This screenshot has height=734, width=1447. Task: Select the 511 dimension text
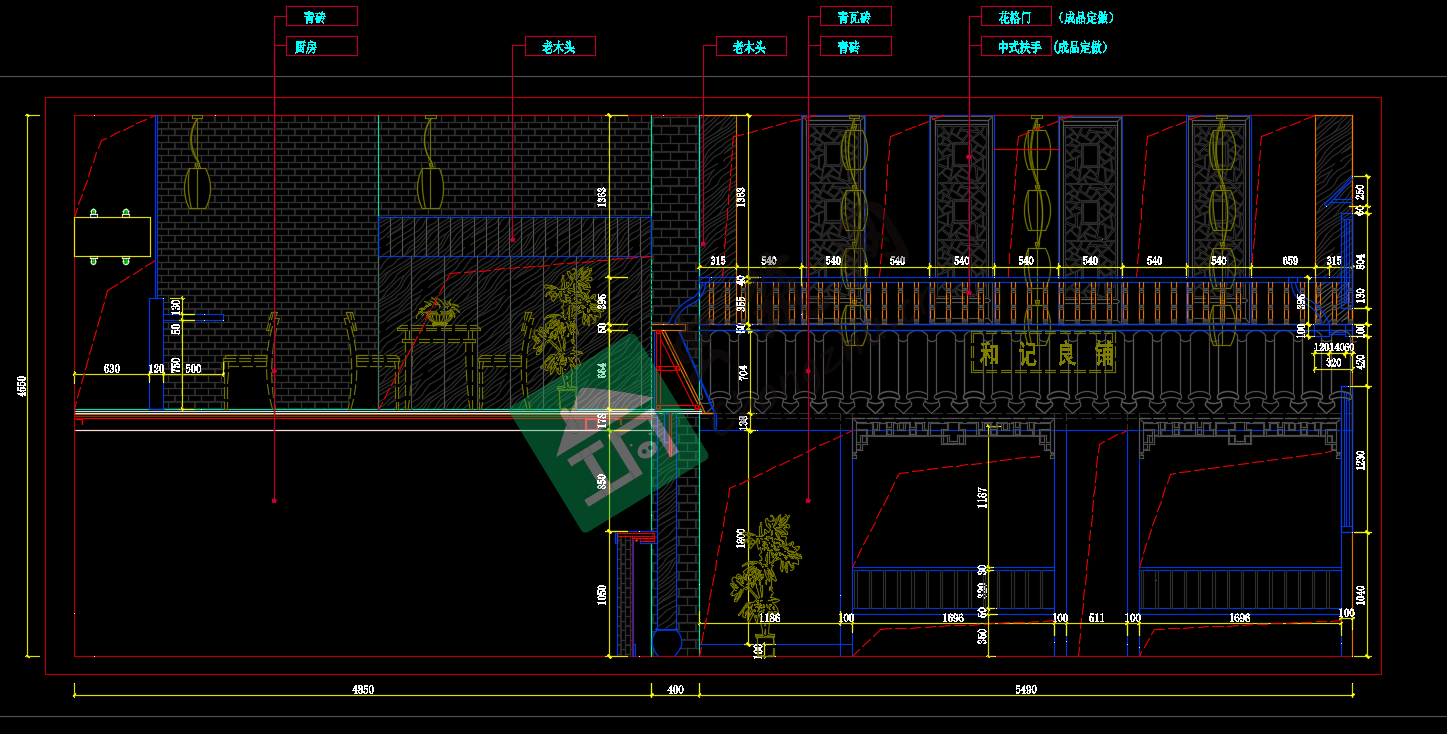[x=1096, y=618]
